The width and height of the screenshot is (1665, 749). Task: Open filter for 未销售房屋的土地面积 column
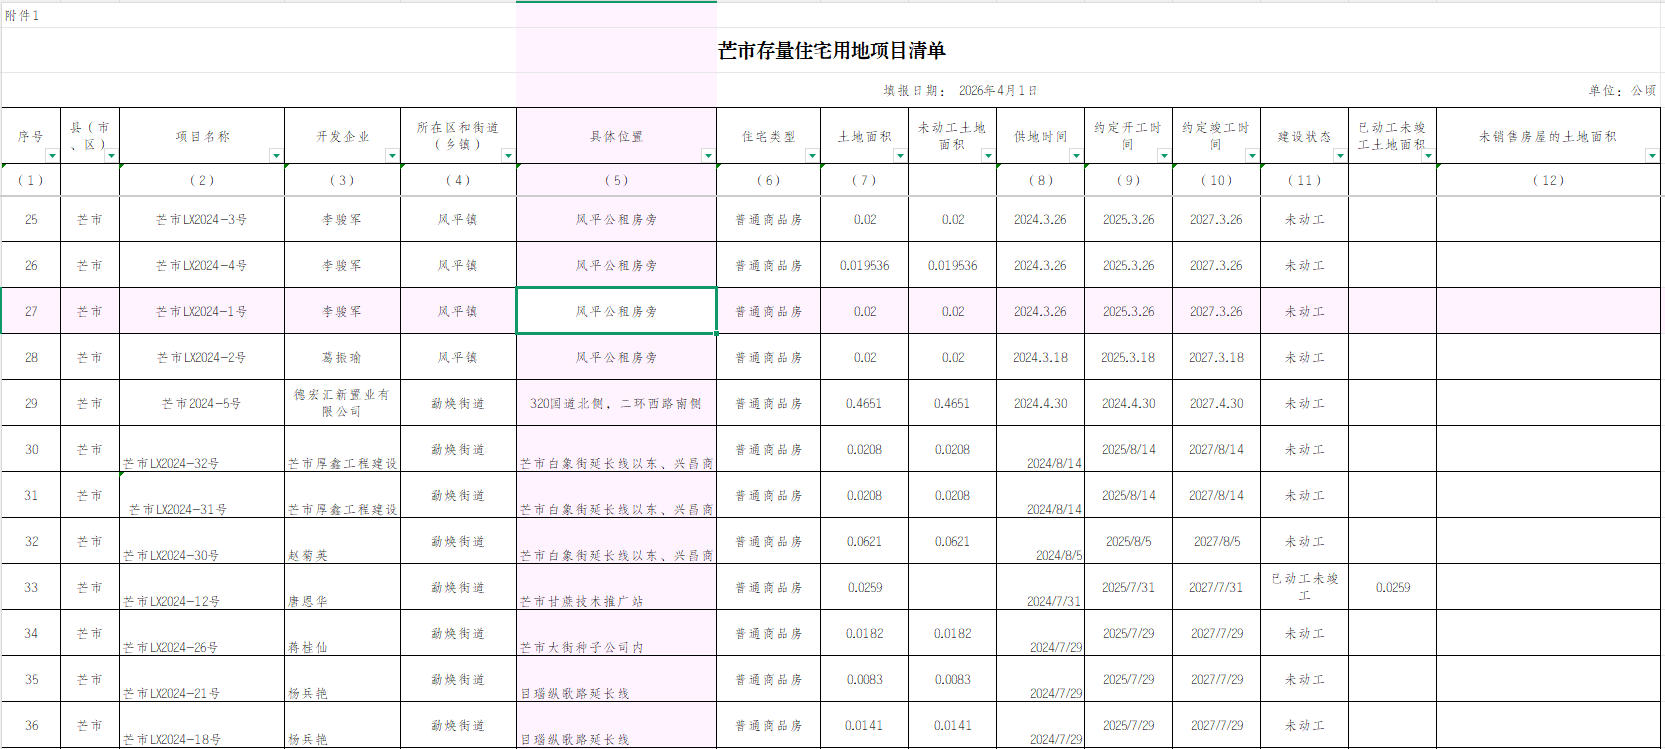tap(1651, 156)
